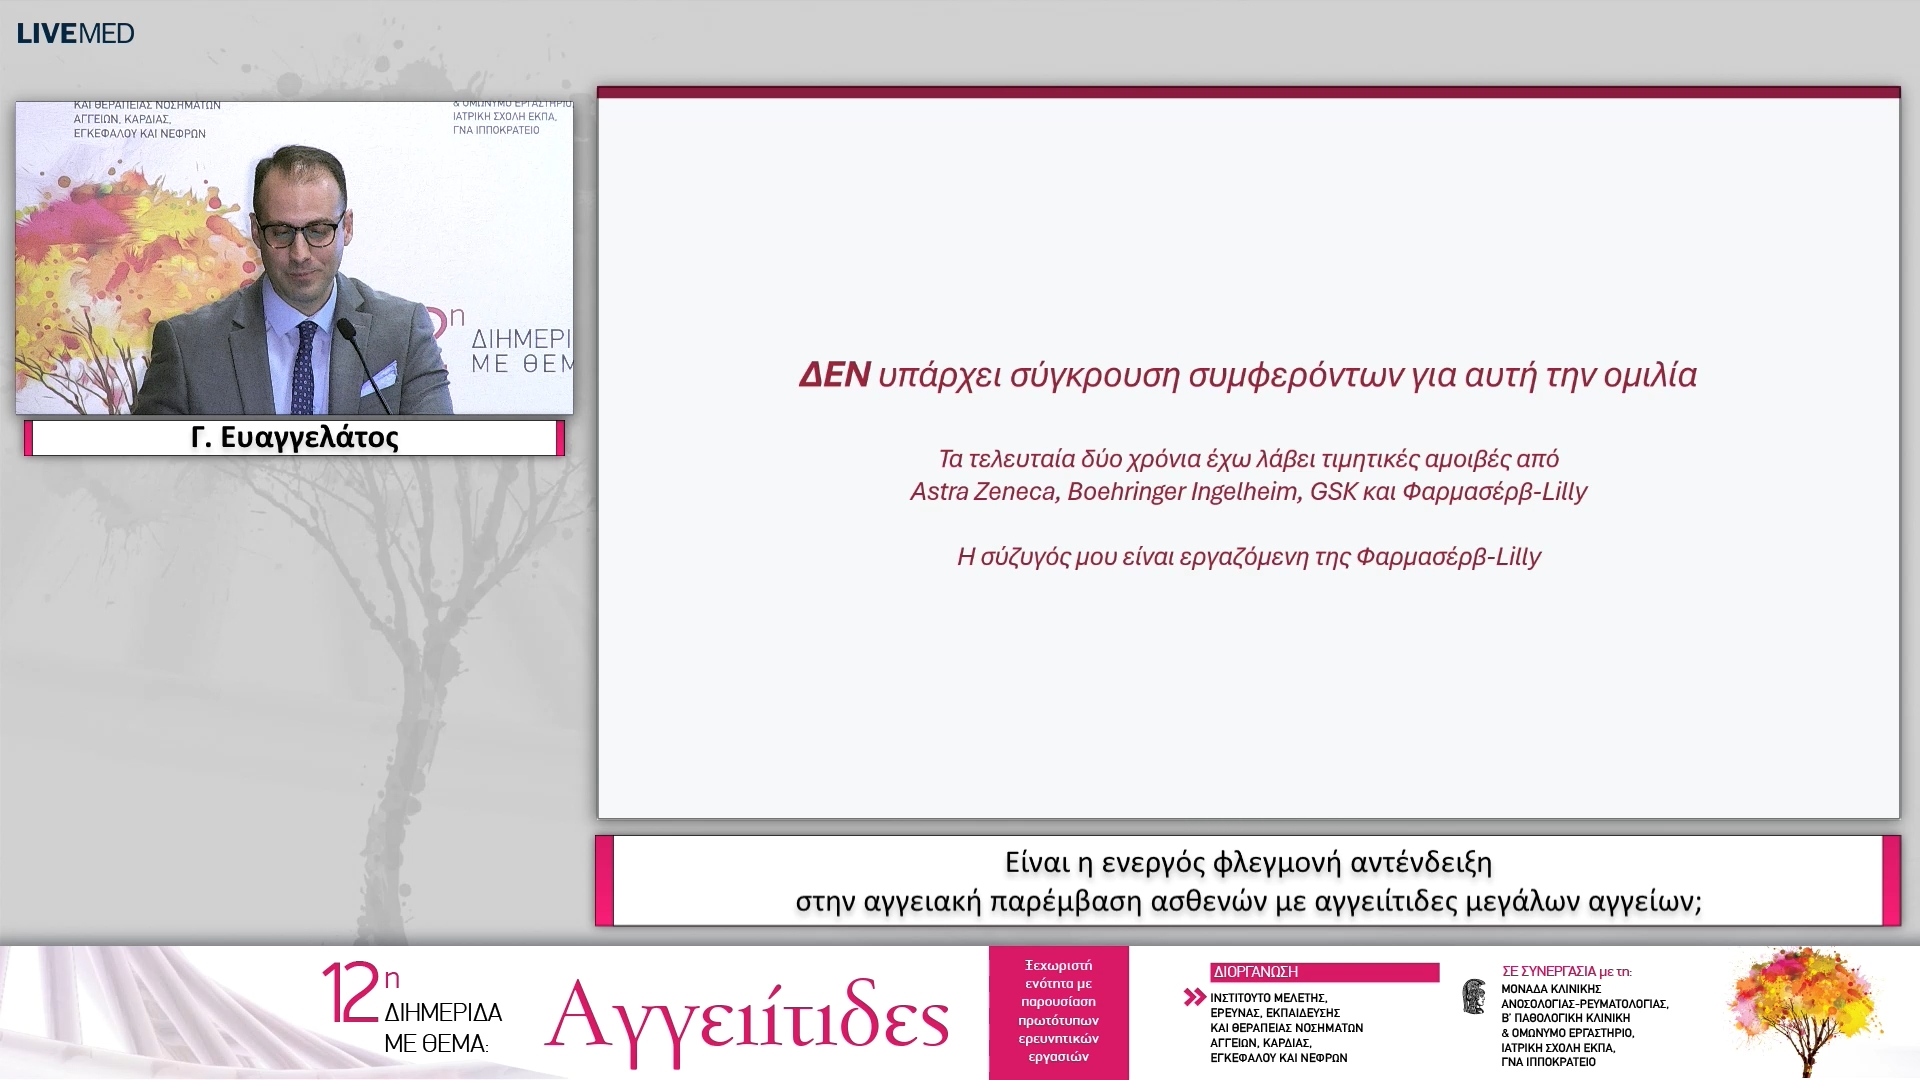
Task: Click the double chevron icon beside ΙΝΣΤΙΤΟΥΤΟ ΜΕΛΕΤΗΣ
Action: [x=1195, y=997]
